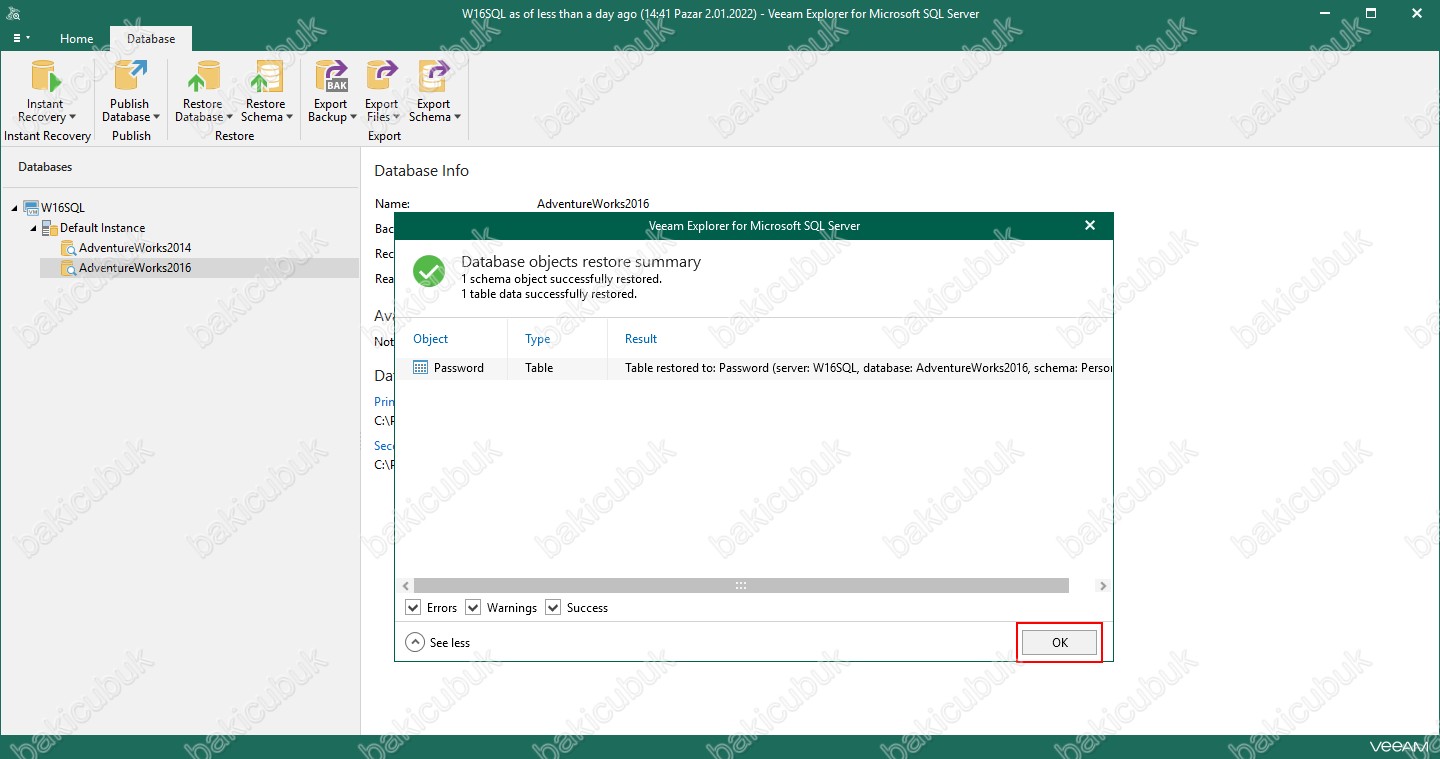
Task: Click the Export Files ribbon icon
Action: (x=382, y=77)
